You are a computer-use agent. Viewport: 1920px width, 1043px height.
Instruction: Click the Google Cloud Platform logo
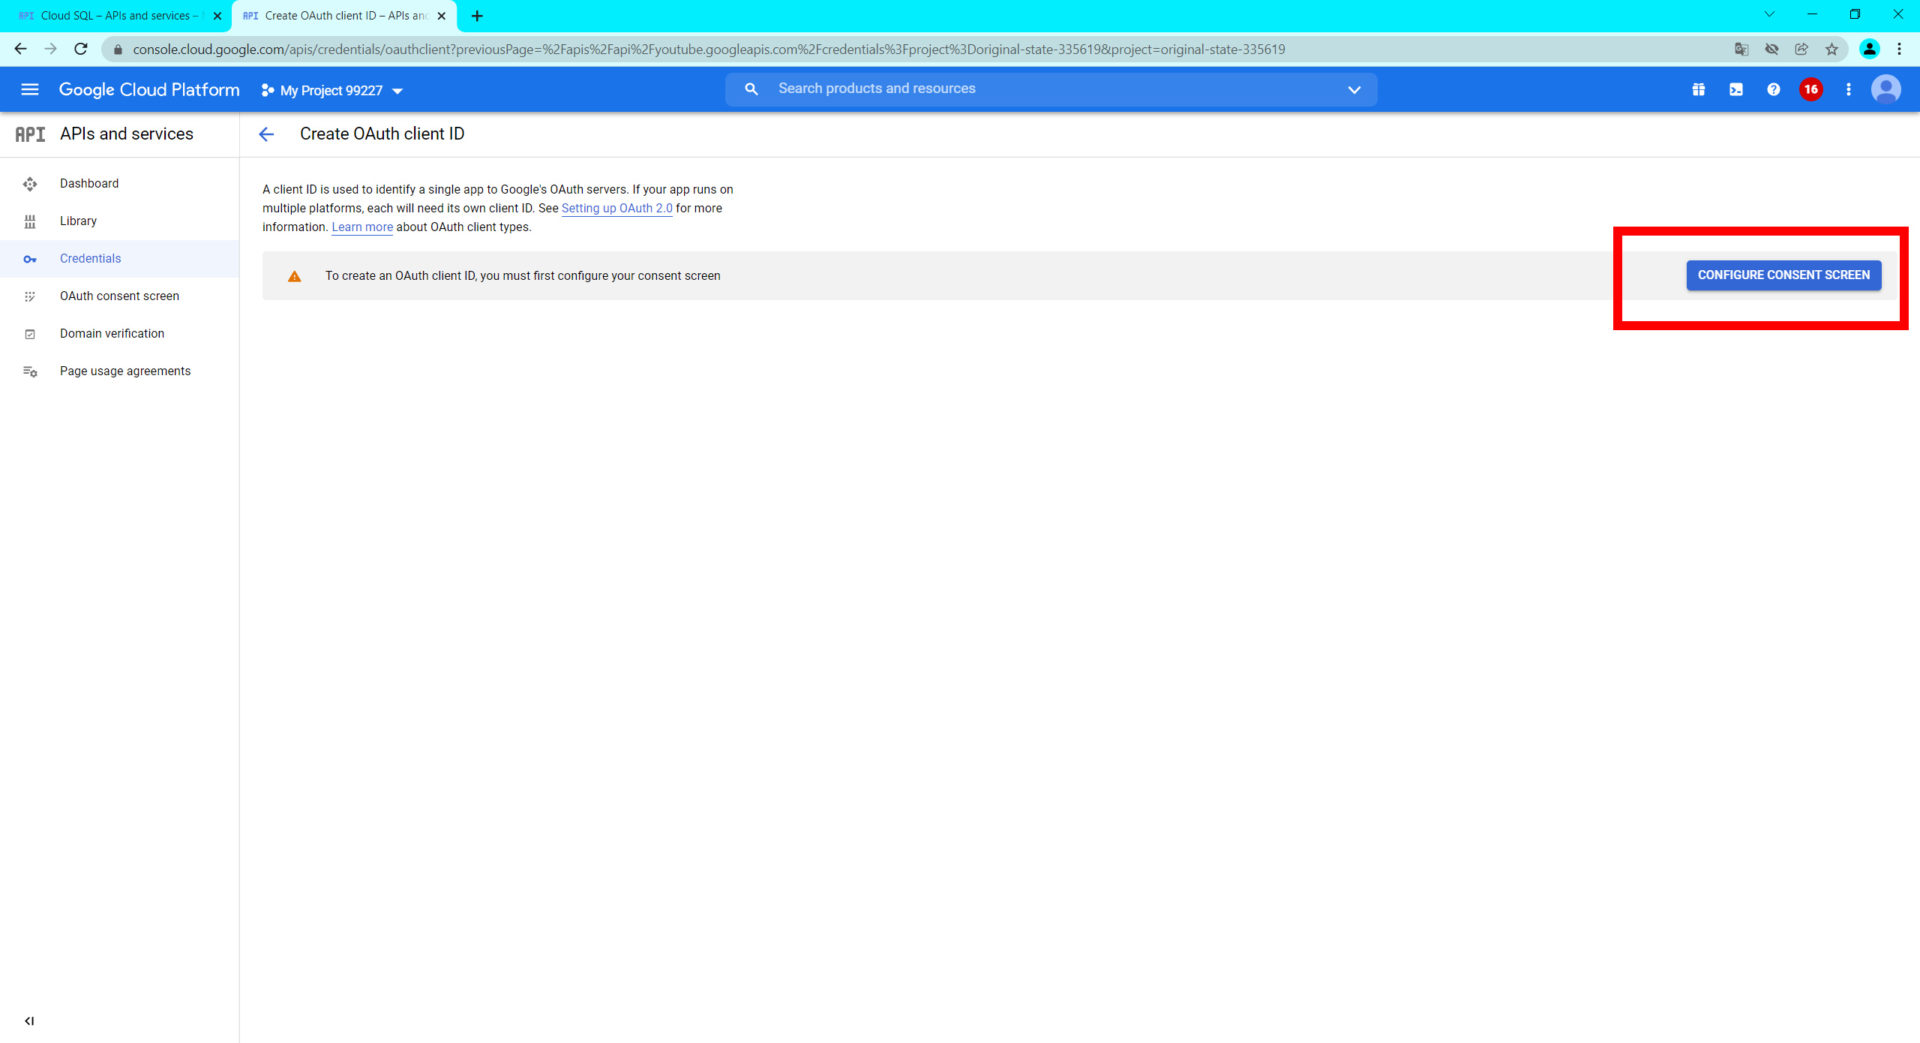[149, 89]
